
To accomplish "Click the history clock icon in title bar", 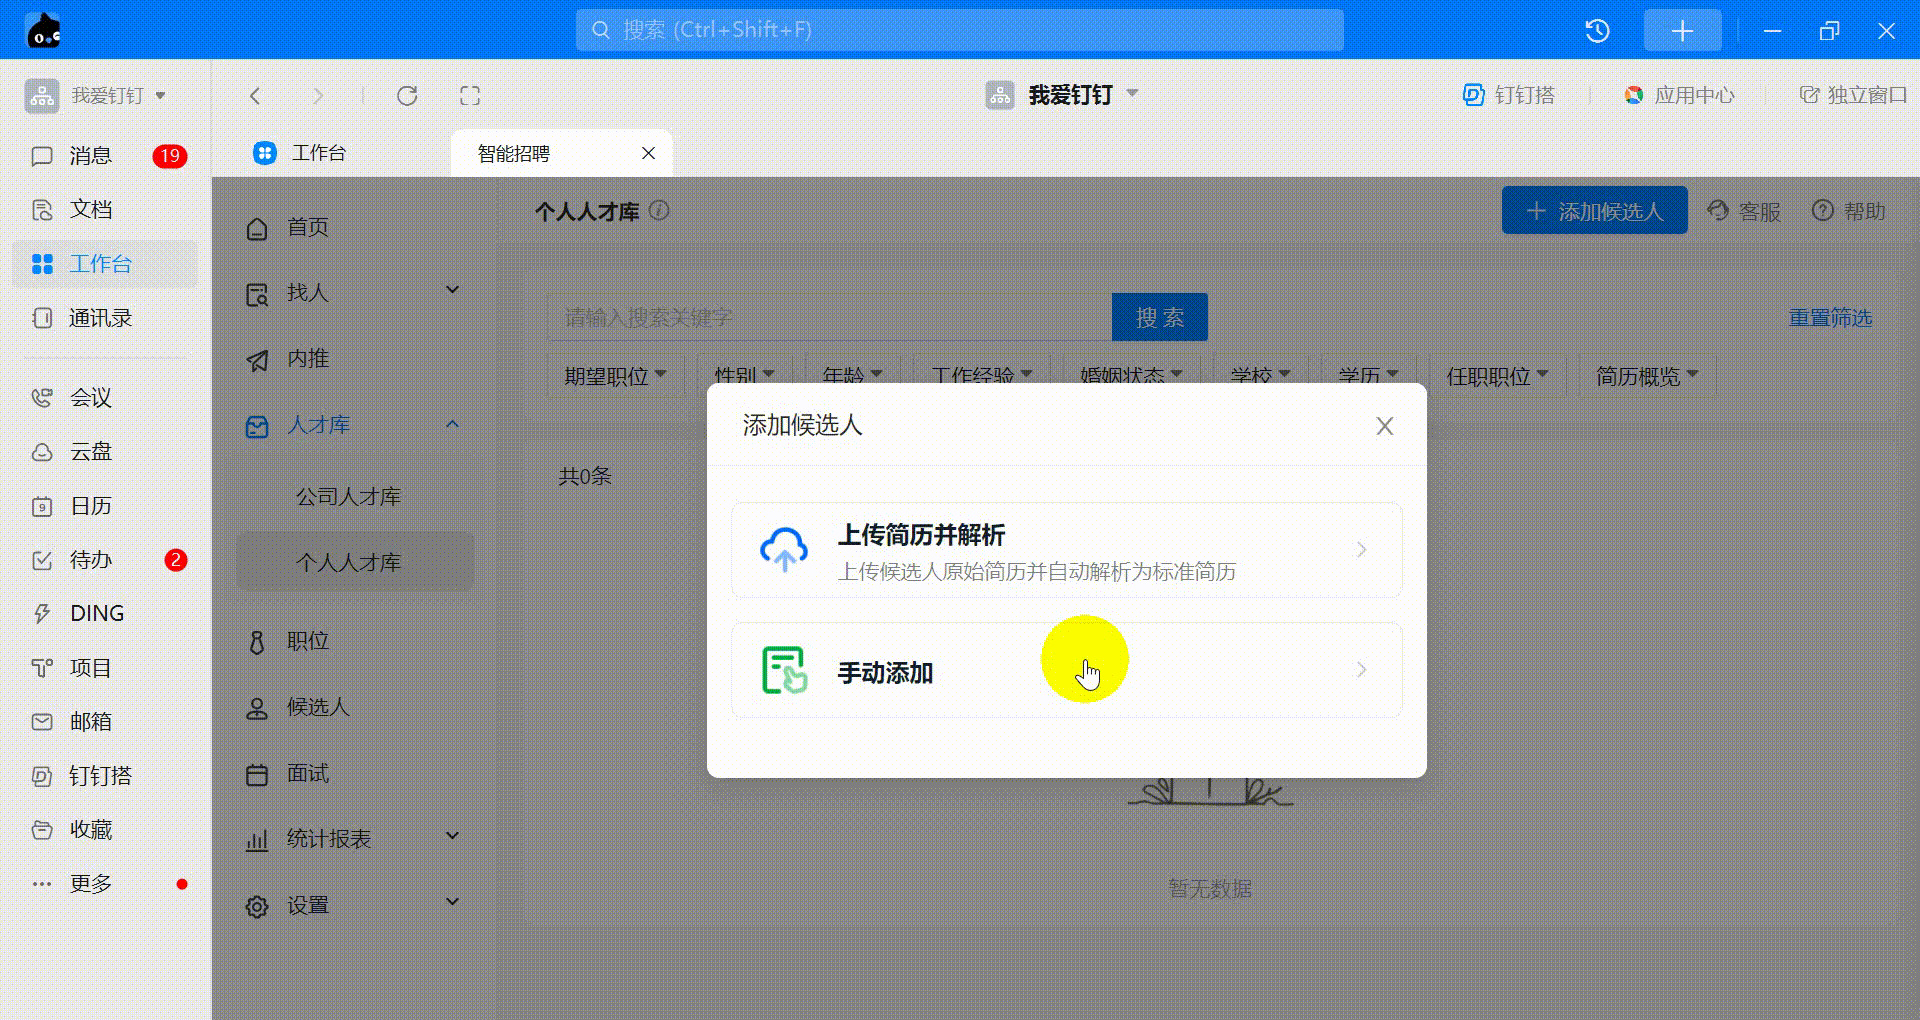I will 1597,31.
